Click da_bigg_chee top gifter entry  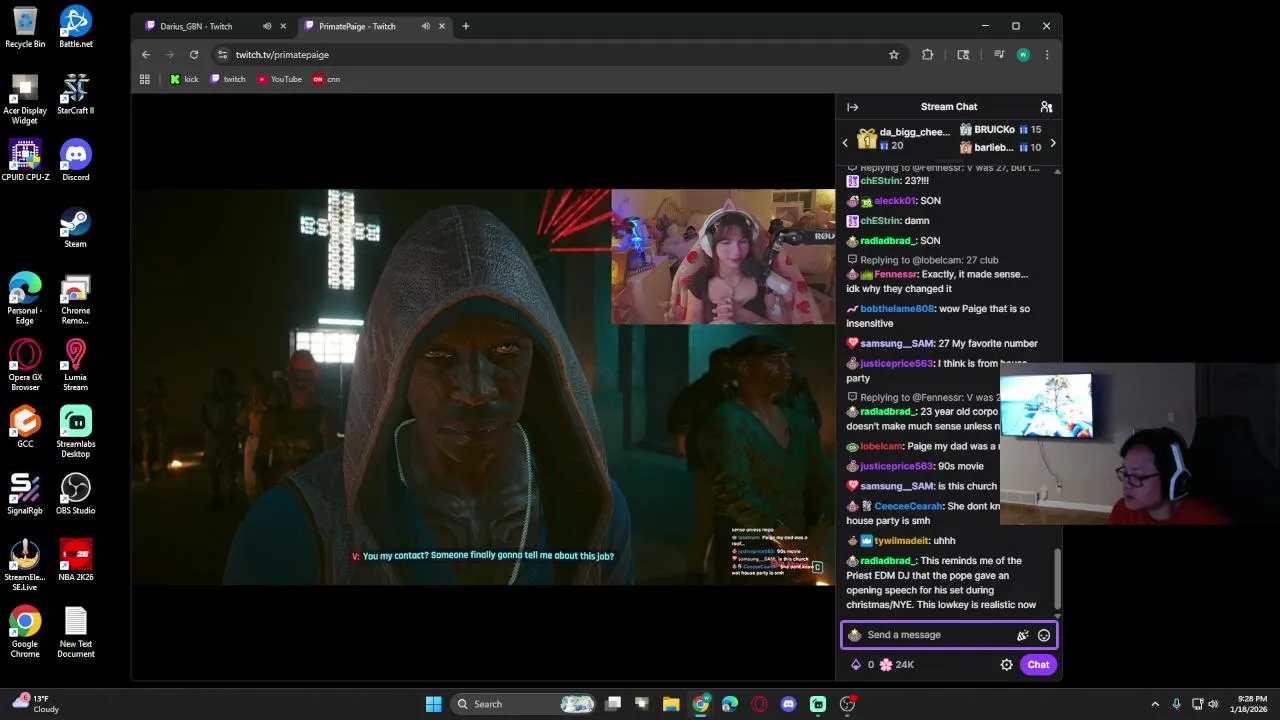pos(903,139)
